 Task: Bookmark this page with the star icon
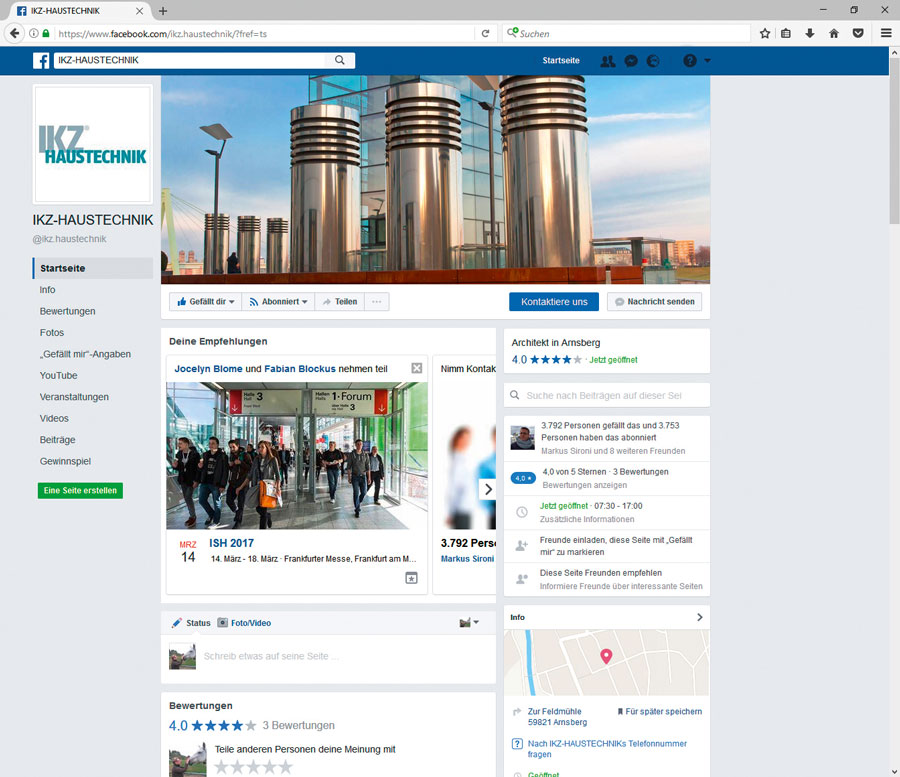765,33
